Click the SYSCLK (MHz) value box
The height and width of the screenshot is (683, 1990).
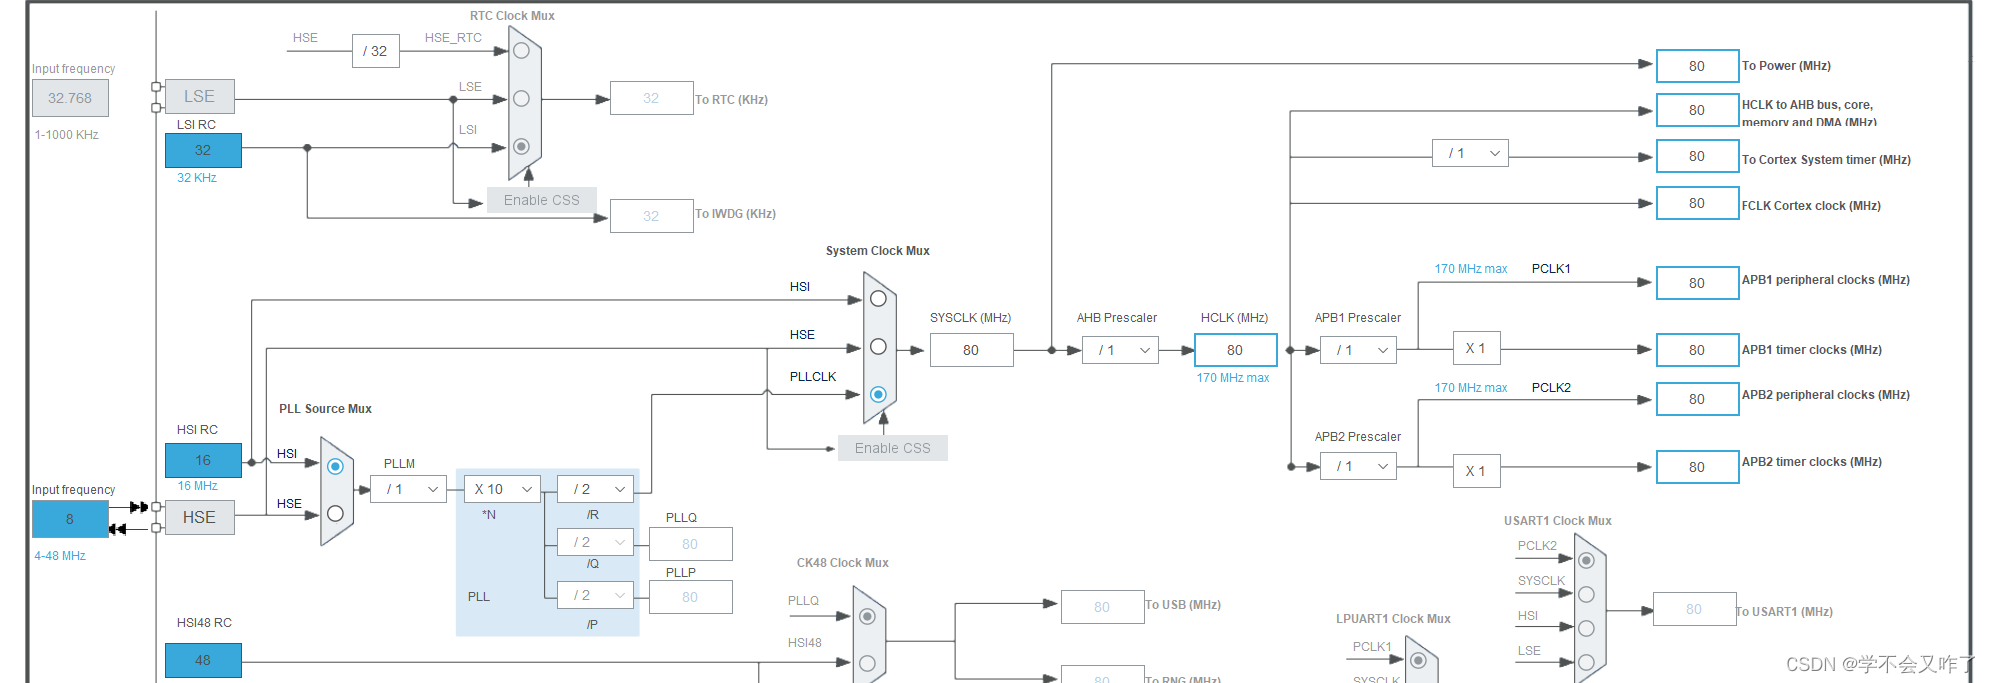click(x=971, y=350)
